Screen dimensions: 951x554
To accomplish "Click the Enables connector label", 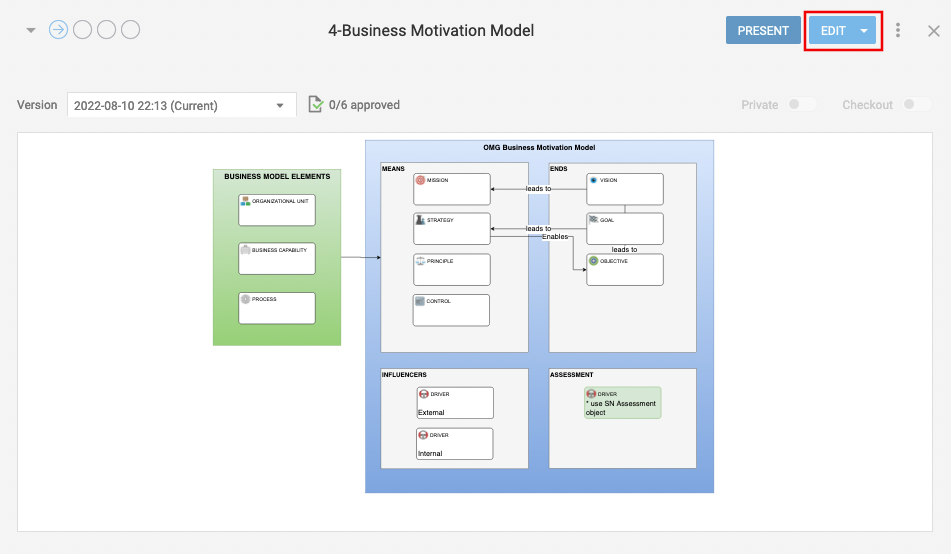I will click(555, 237).
